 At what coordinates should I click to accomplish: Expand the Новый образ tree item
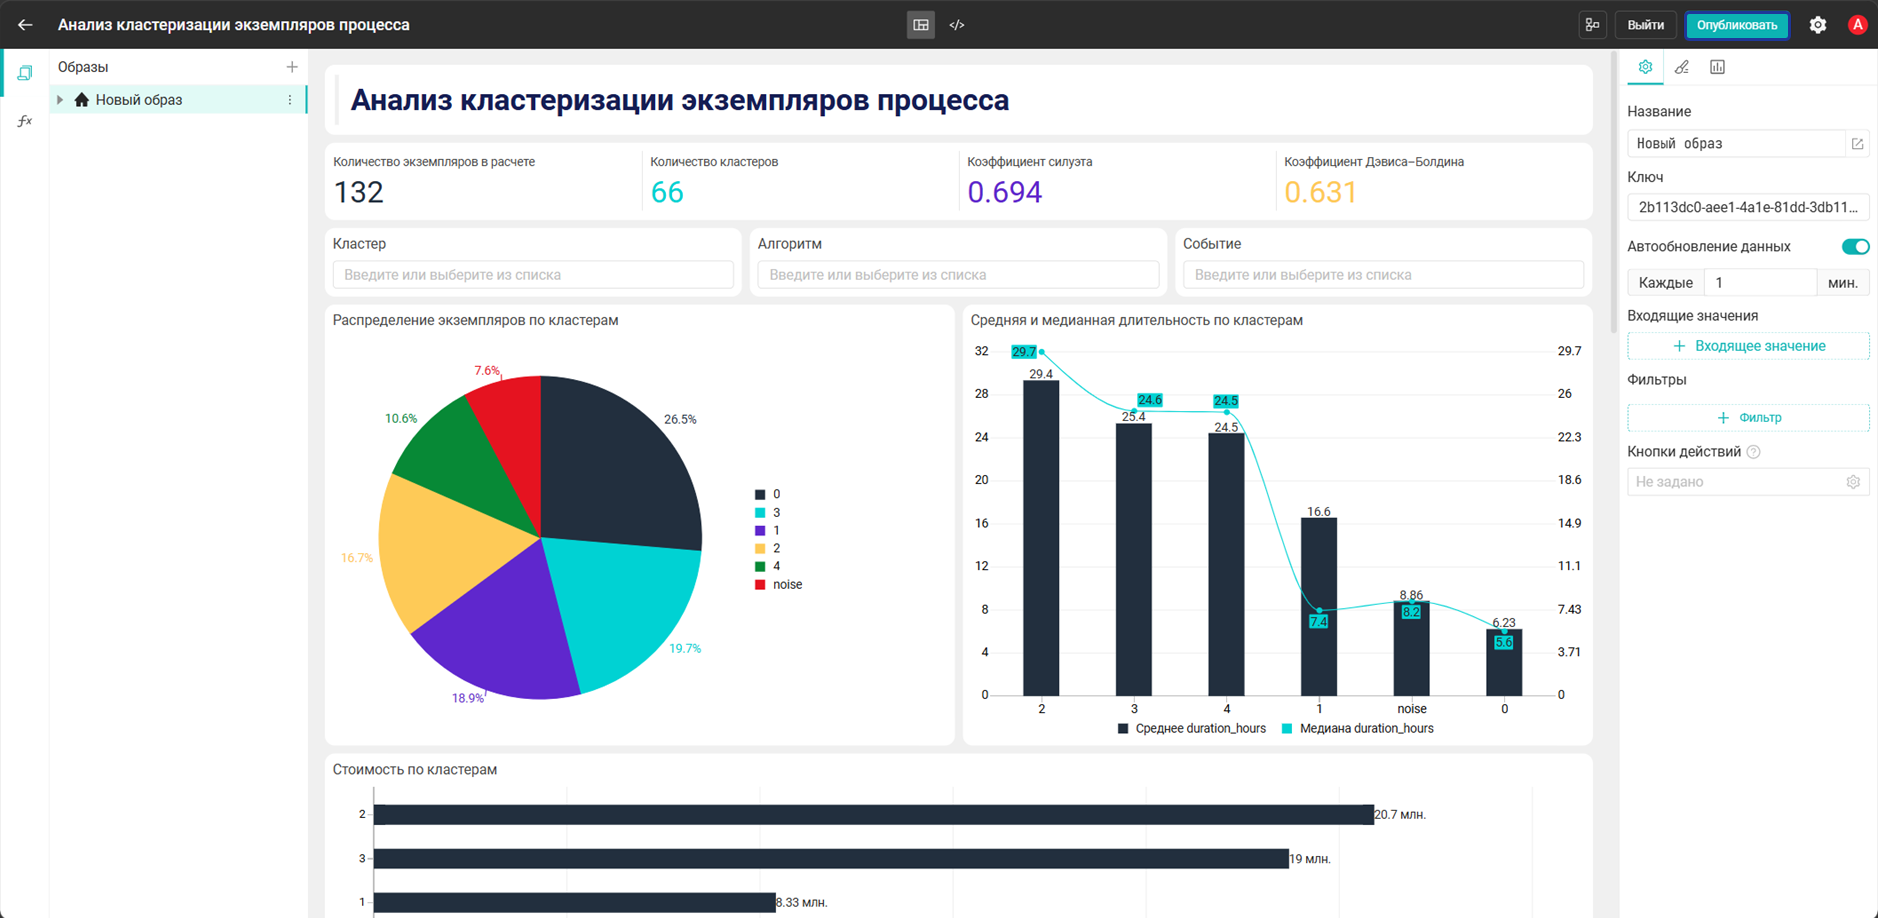click(x=60, y=100)
